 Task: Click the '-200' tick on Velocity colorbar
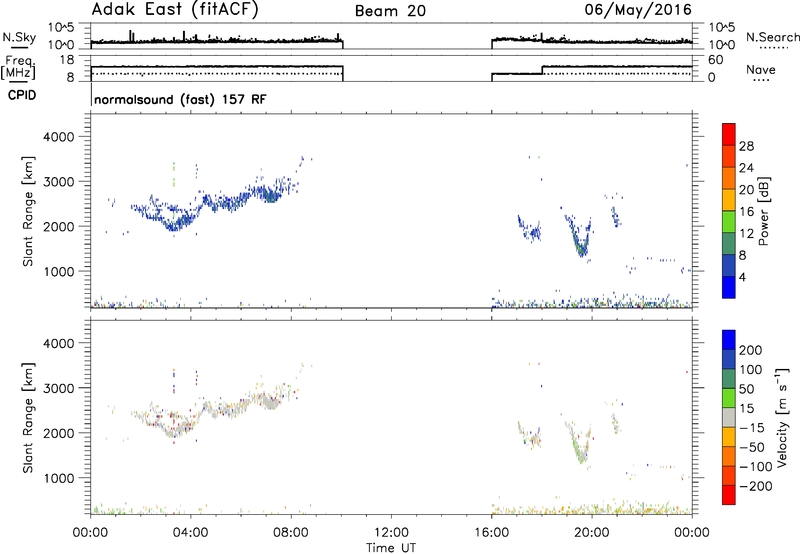click(x=754, y=486)
